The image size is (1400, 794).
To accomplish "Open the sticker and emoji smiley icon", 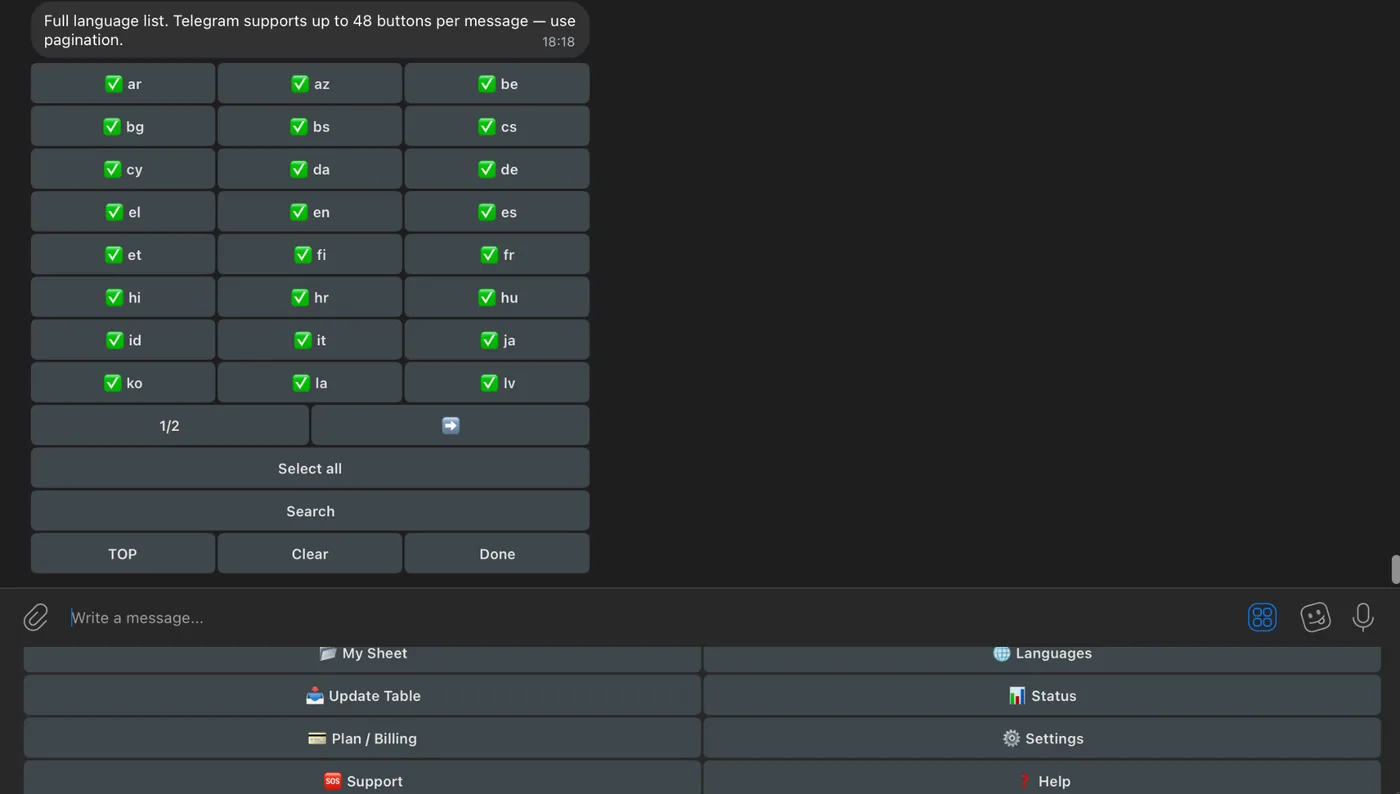I will (1315, 617).
